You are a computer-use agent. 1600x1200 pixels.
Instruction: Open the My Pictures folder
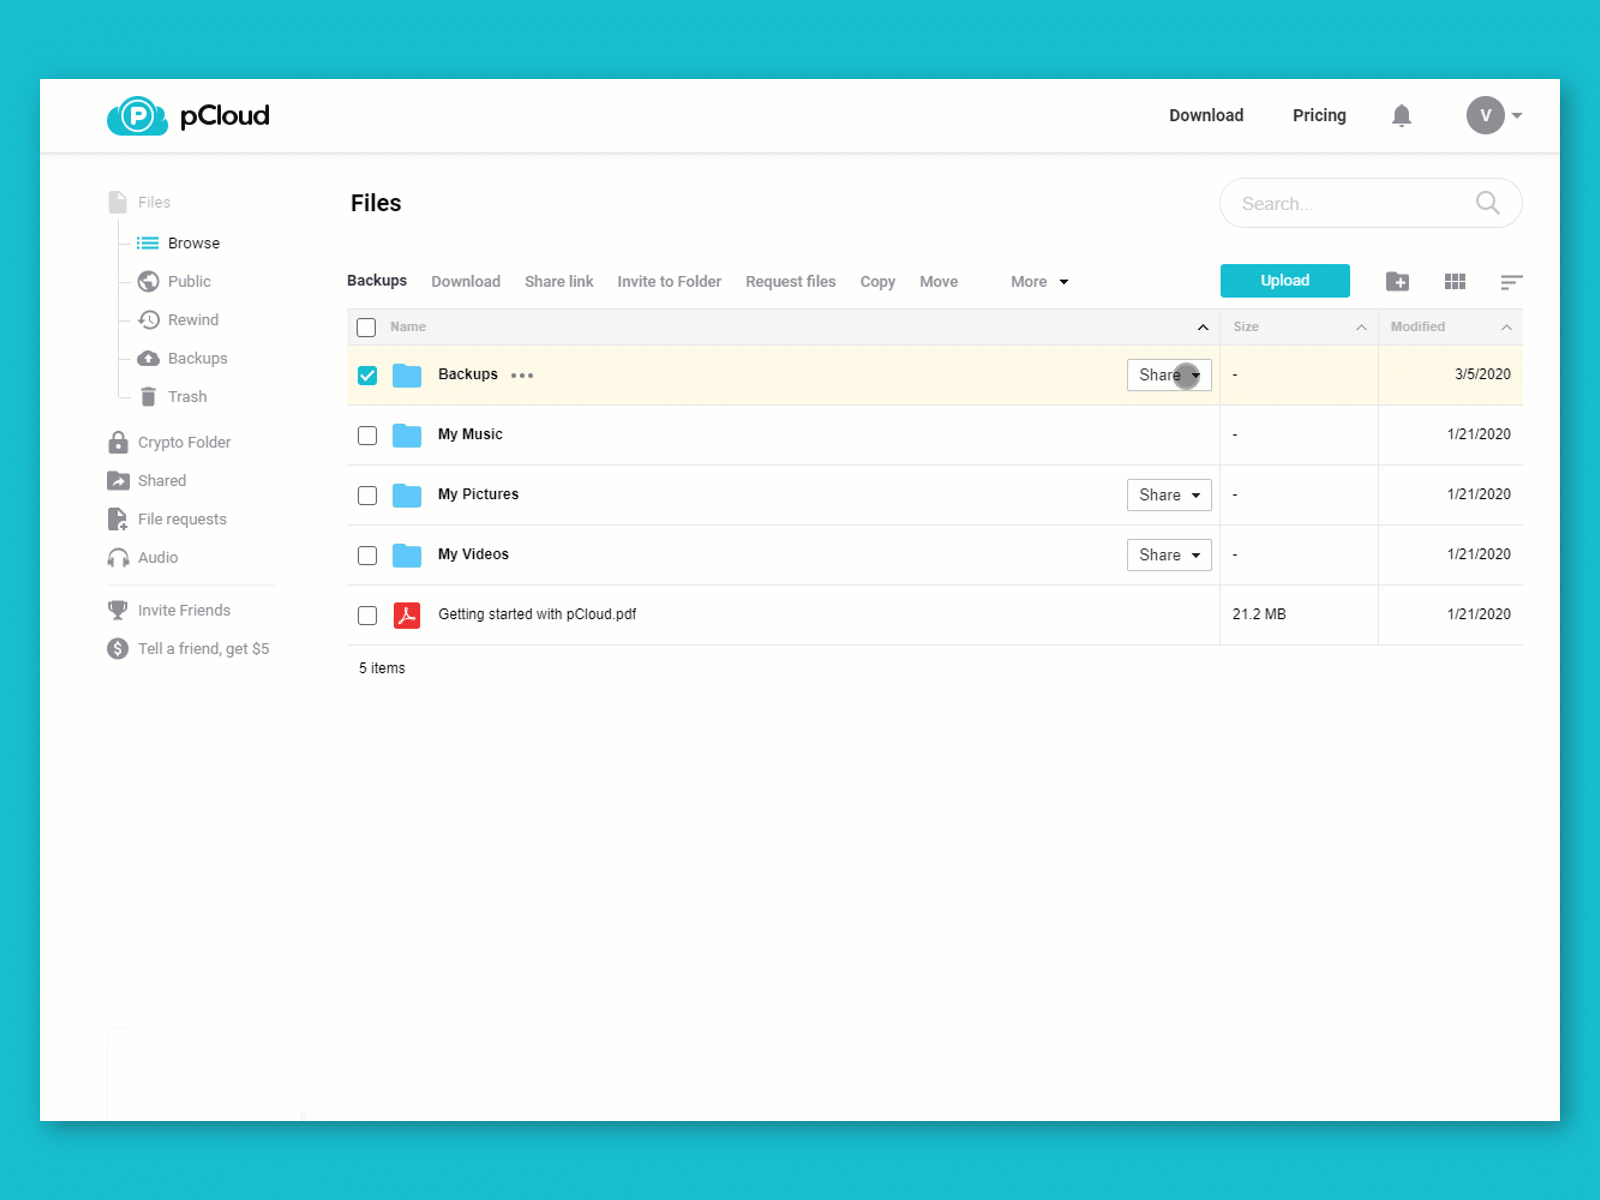[478, 494]
